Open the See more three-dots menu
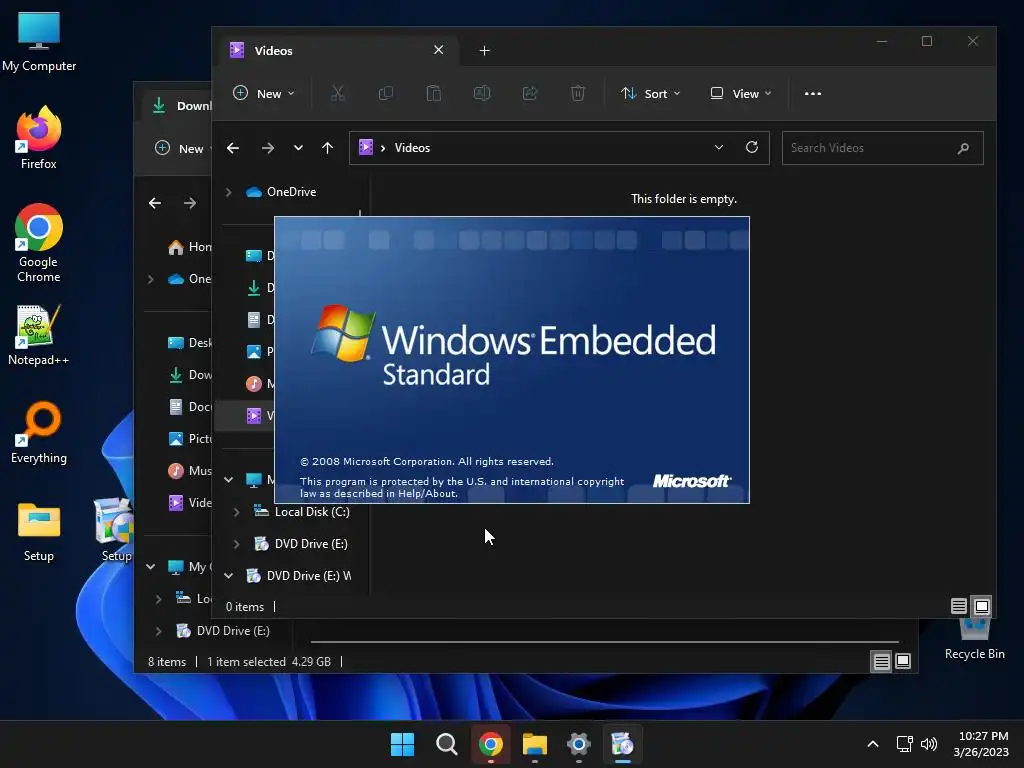This screenshot has height=768, width=1024. [812, 93]
